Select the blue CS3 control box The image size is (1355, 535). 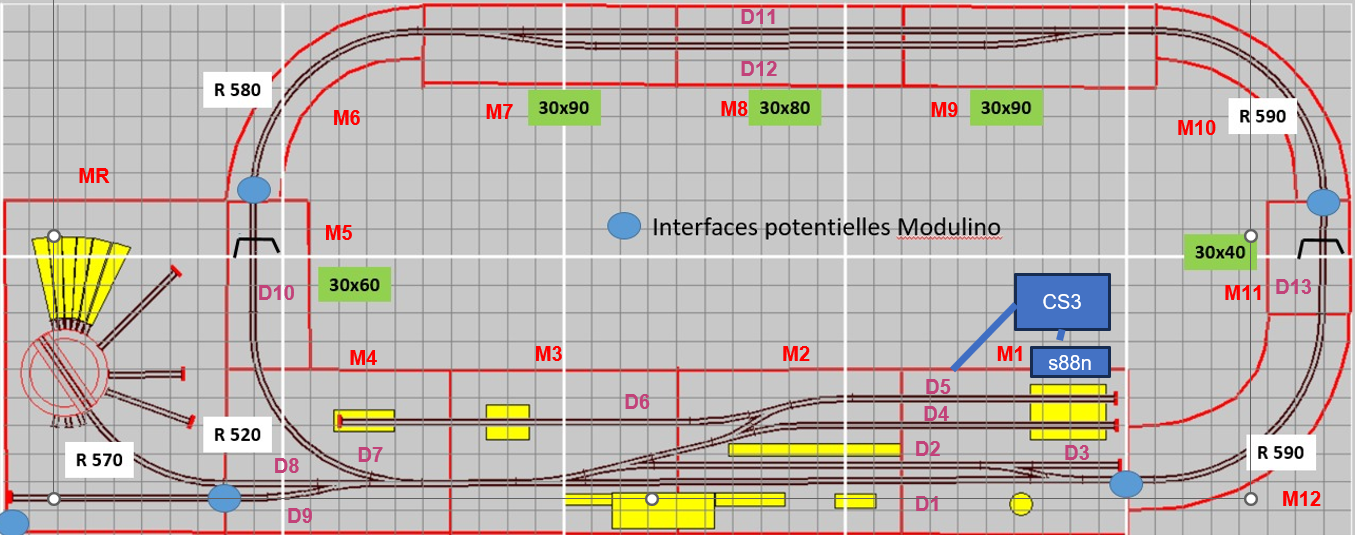1063,302
